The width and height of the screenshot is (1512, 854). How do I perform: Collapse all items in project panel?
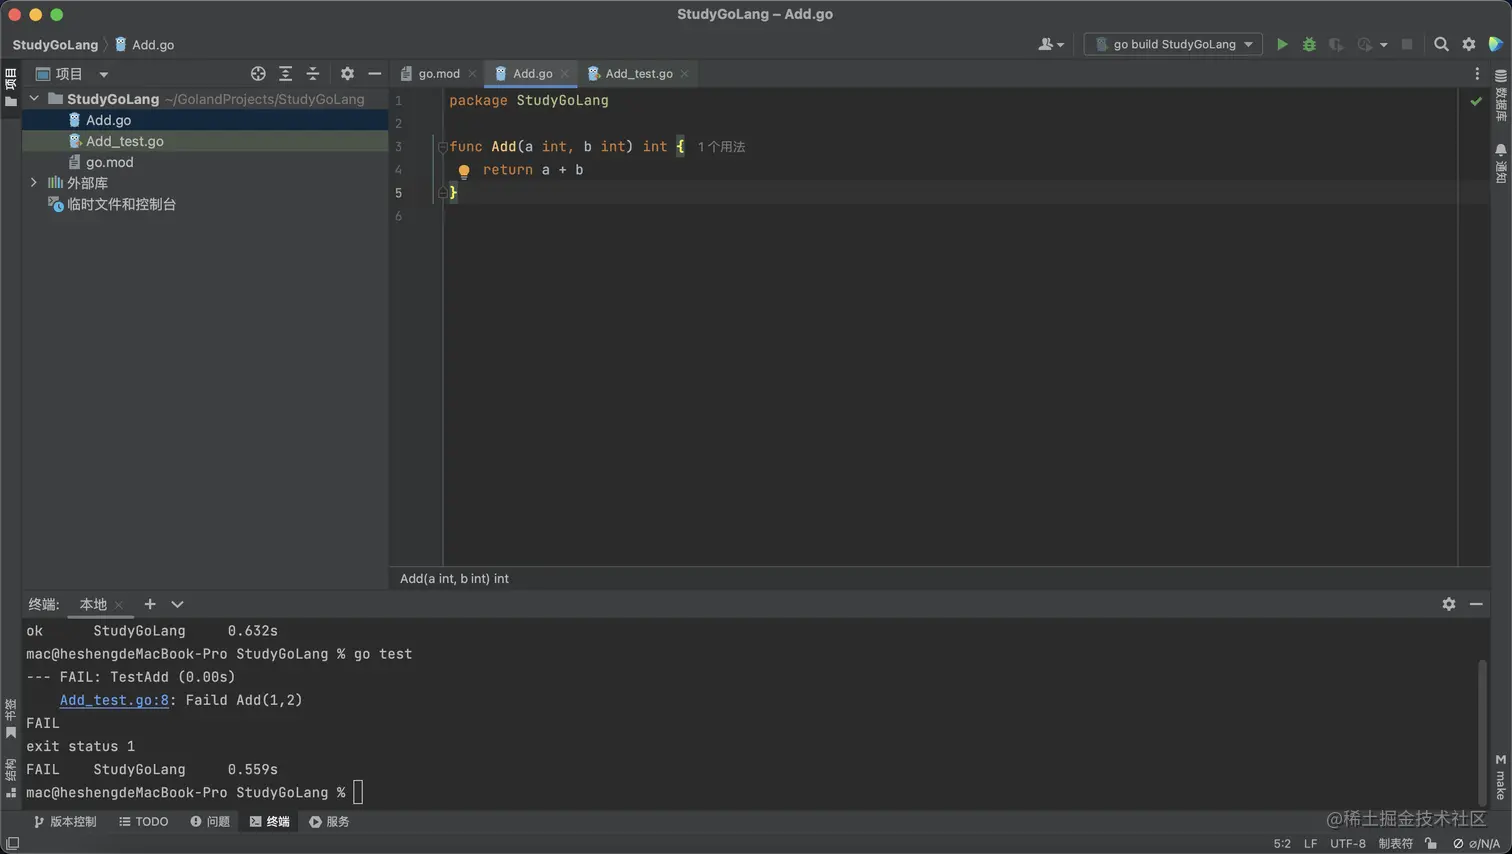313,74
